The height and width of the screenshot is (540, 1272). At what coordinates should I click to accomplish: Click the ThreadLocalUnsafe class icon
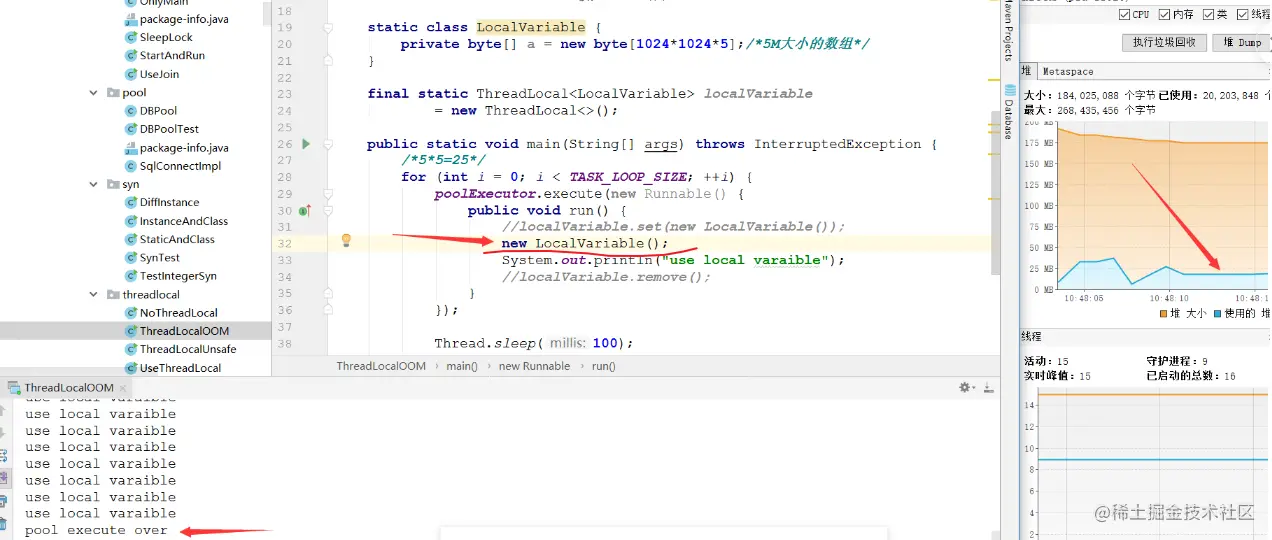click(131, 350)
